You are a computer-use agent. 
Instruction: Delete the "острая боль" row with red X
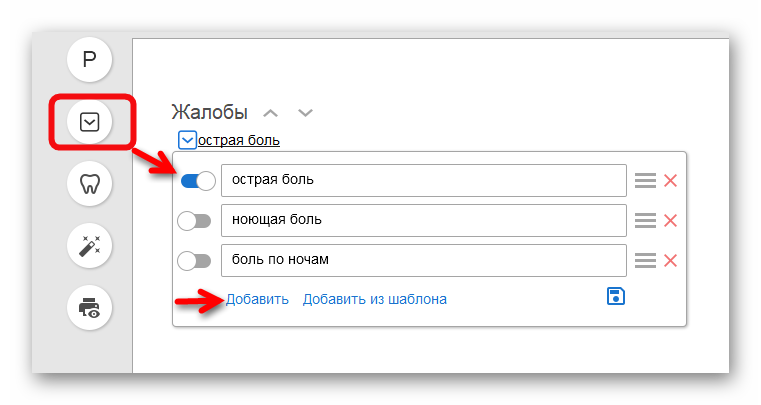point(670,181)
